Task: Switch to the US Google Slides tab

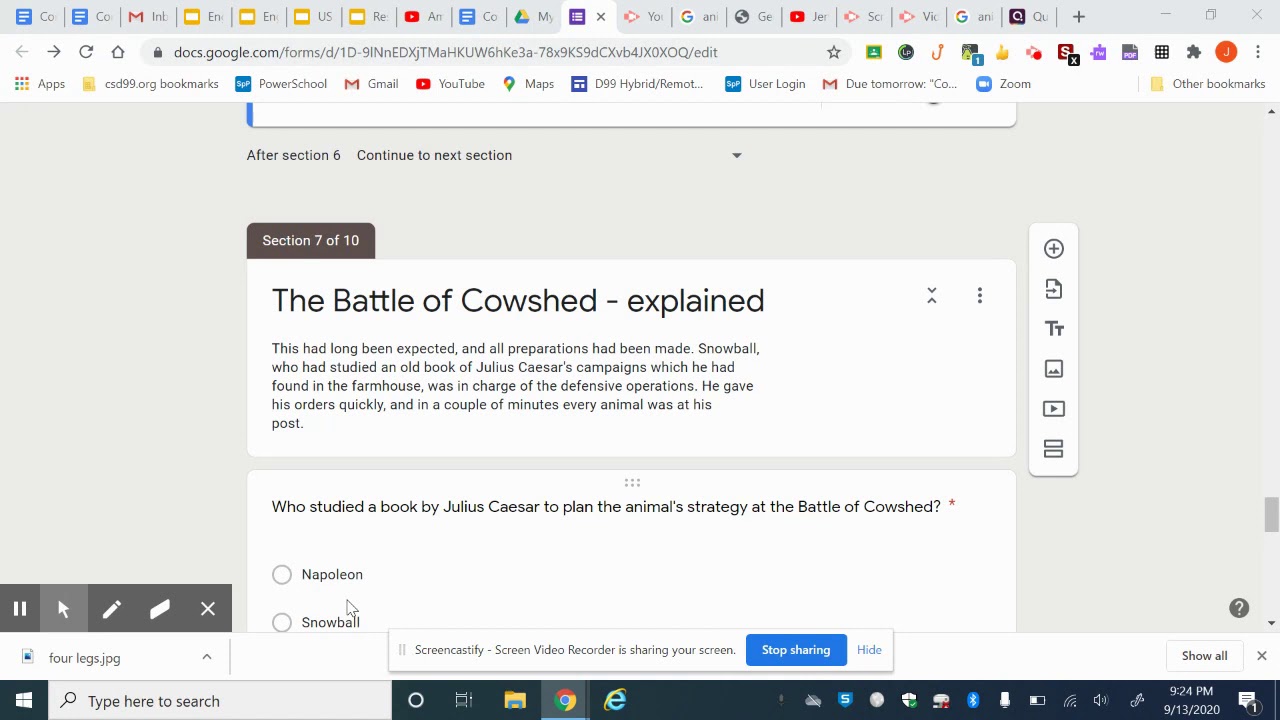Action: pyautogui.click(x=313, y=17)
